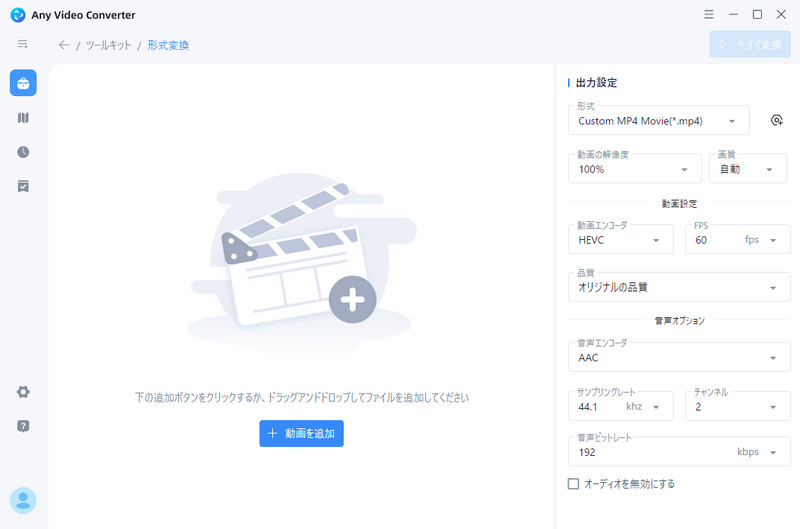The height and width of the screenshot is (529, 800).
Task: Open the title bar menu icon
Action: coord(709,14)
